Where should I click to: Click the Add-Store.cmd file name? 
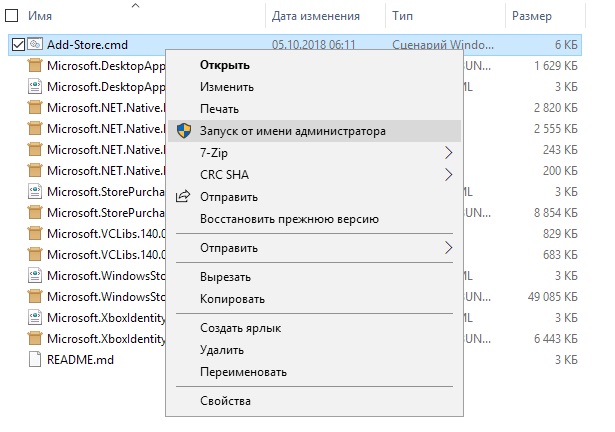[x=87, y=44]
